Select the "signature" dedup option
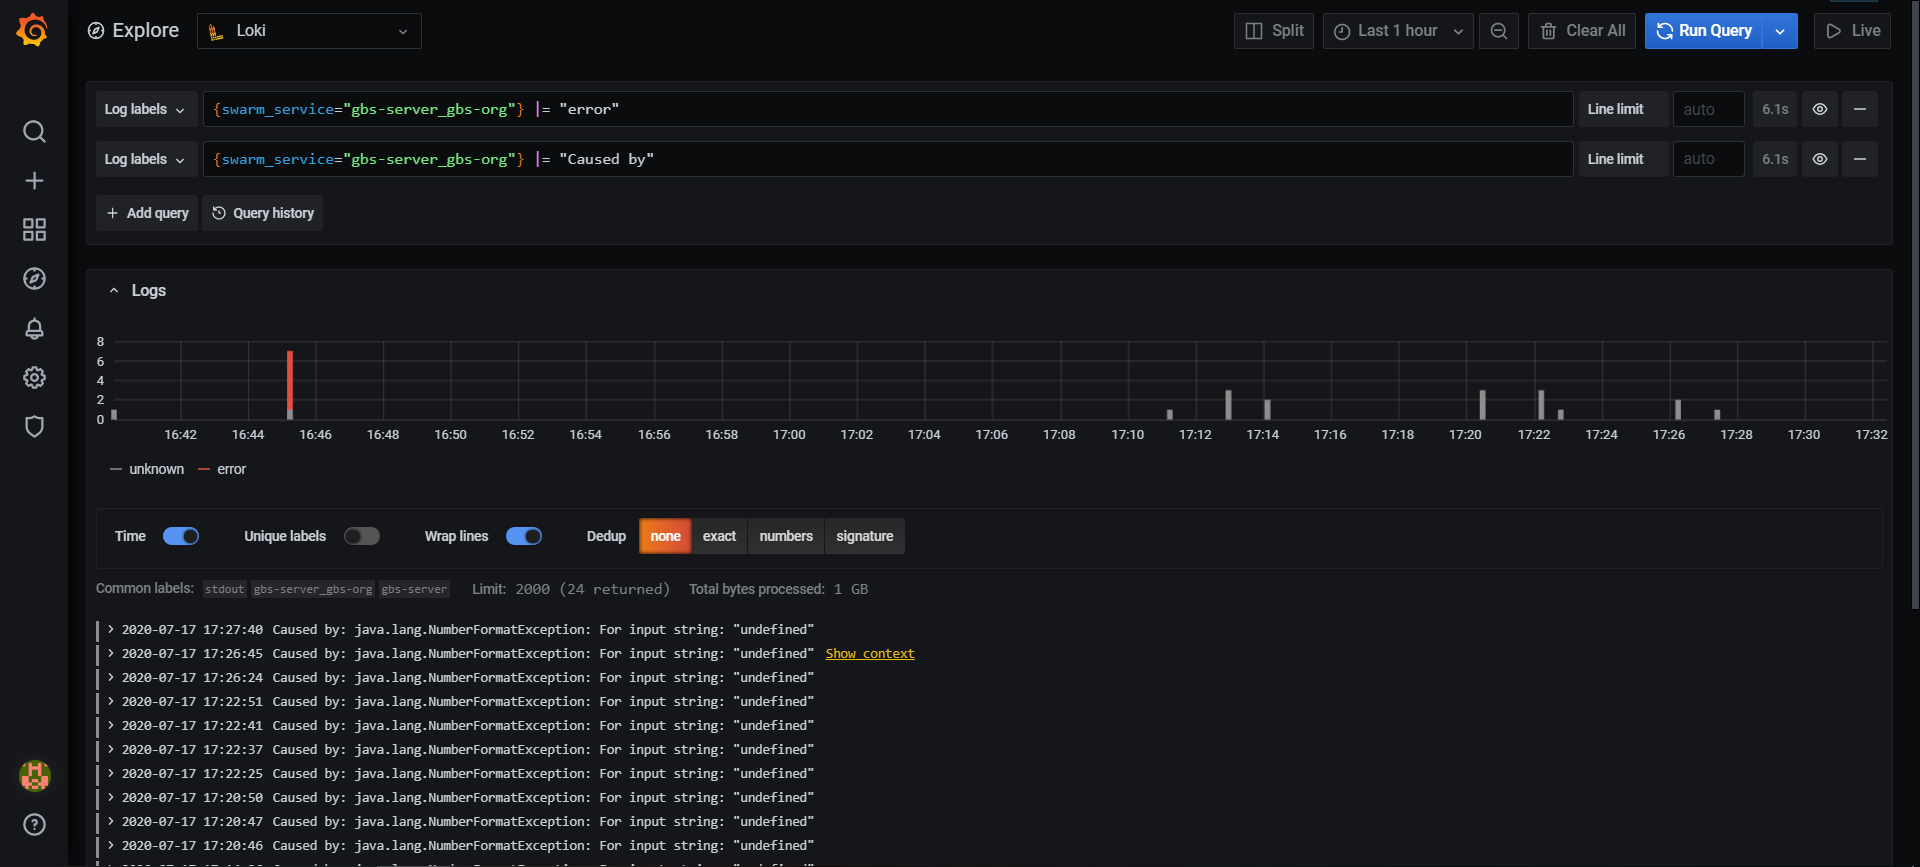Screen dimensions: 1920x867 point(864,536)
